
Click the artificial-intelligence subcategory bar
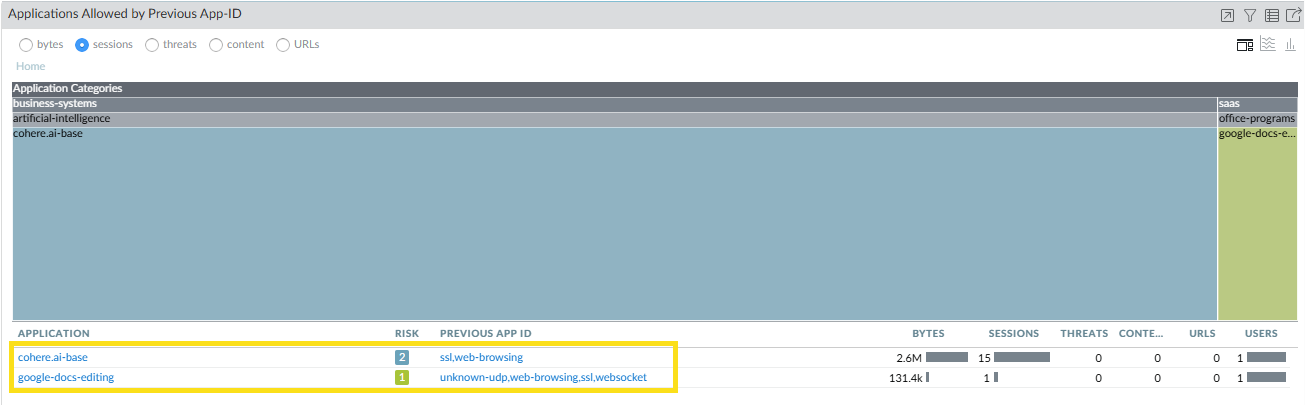pyautogui.click(x=614, y=119)
